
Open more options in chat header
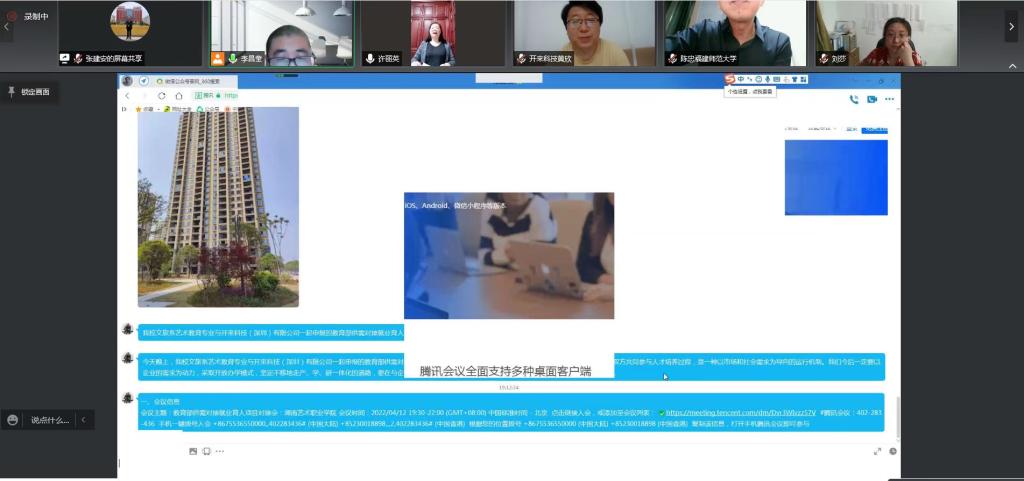pos(889,99)
